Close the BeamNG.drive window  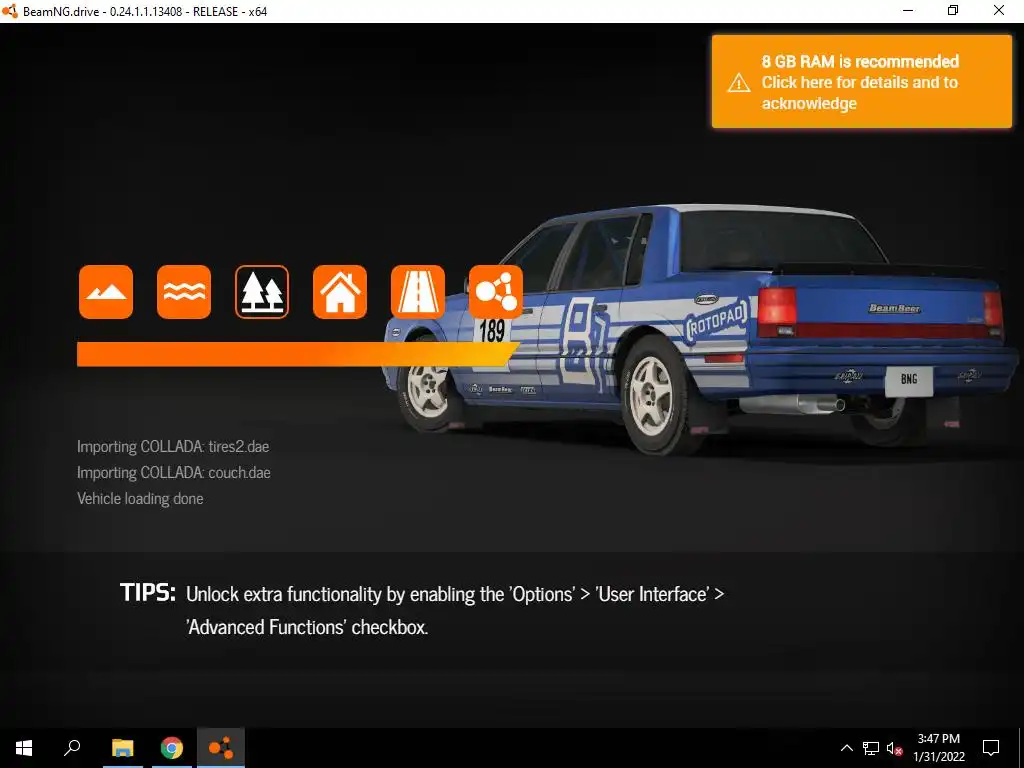[999, 10]
